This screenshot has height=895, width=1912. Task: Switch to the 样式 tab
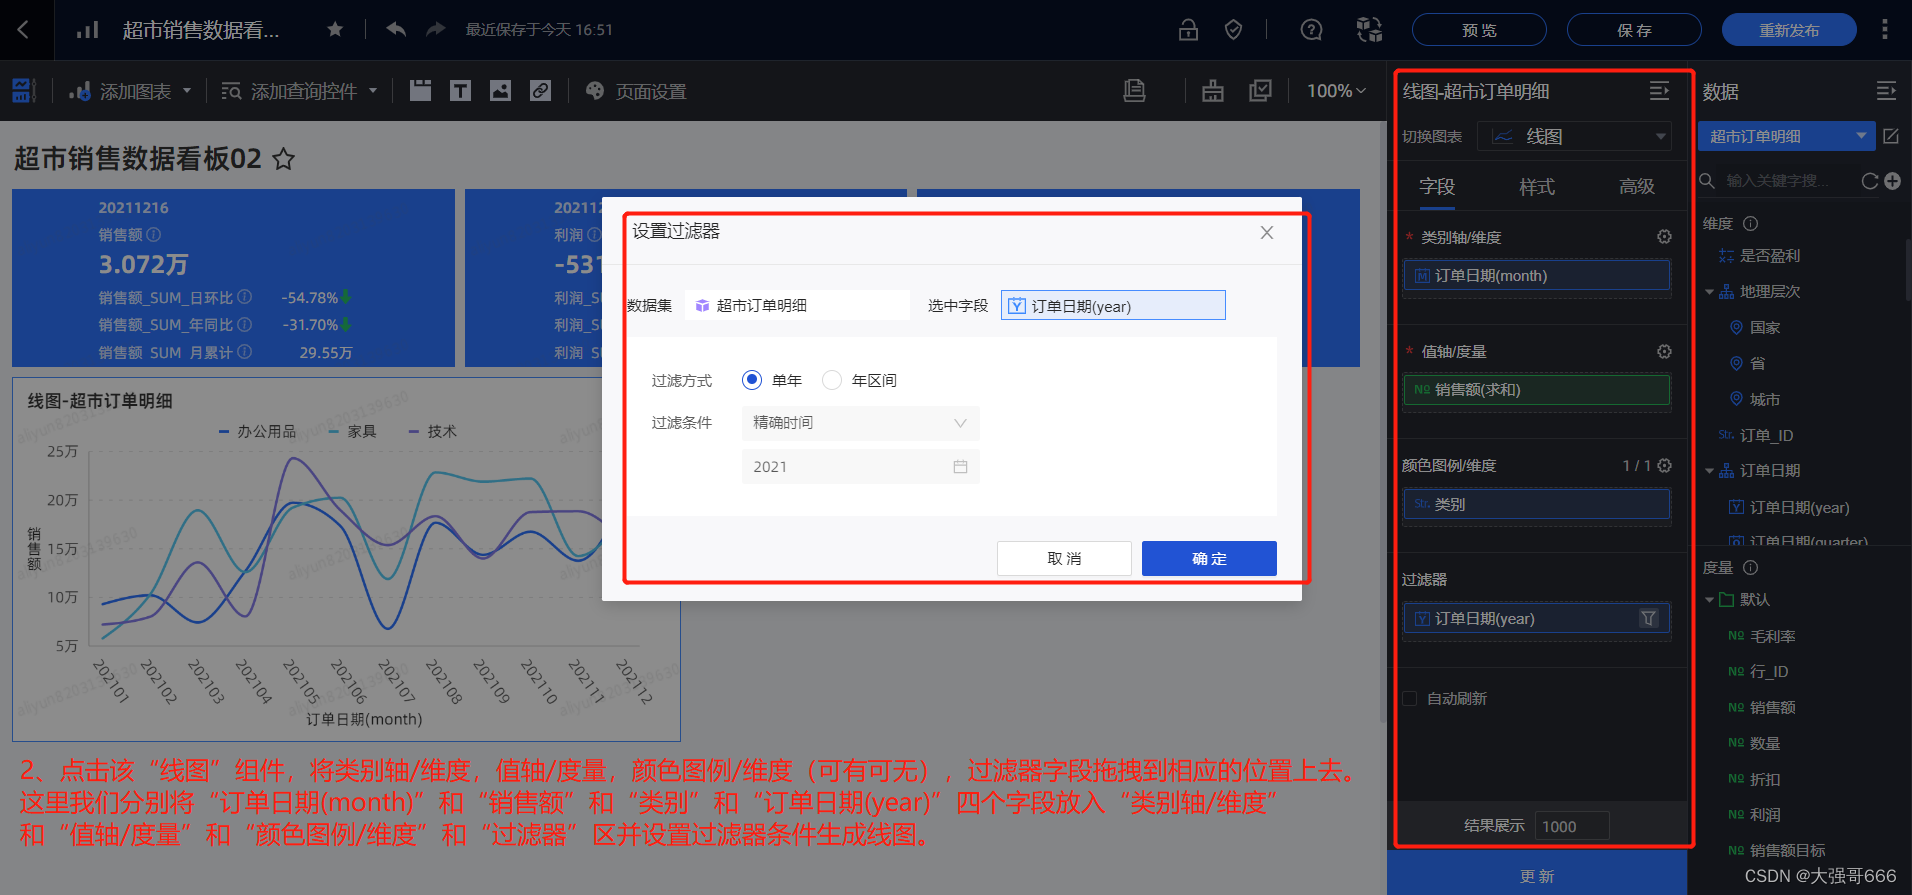point(1537,186)
